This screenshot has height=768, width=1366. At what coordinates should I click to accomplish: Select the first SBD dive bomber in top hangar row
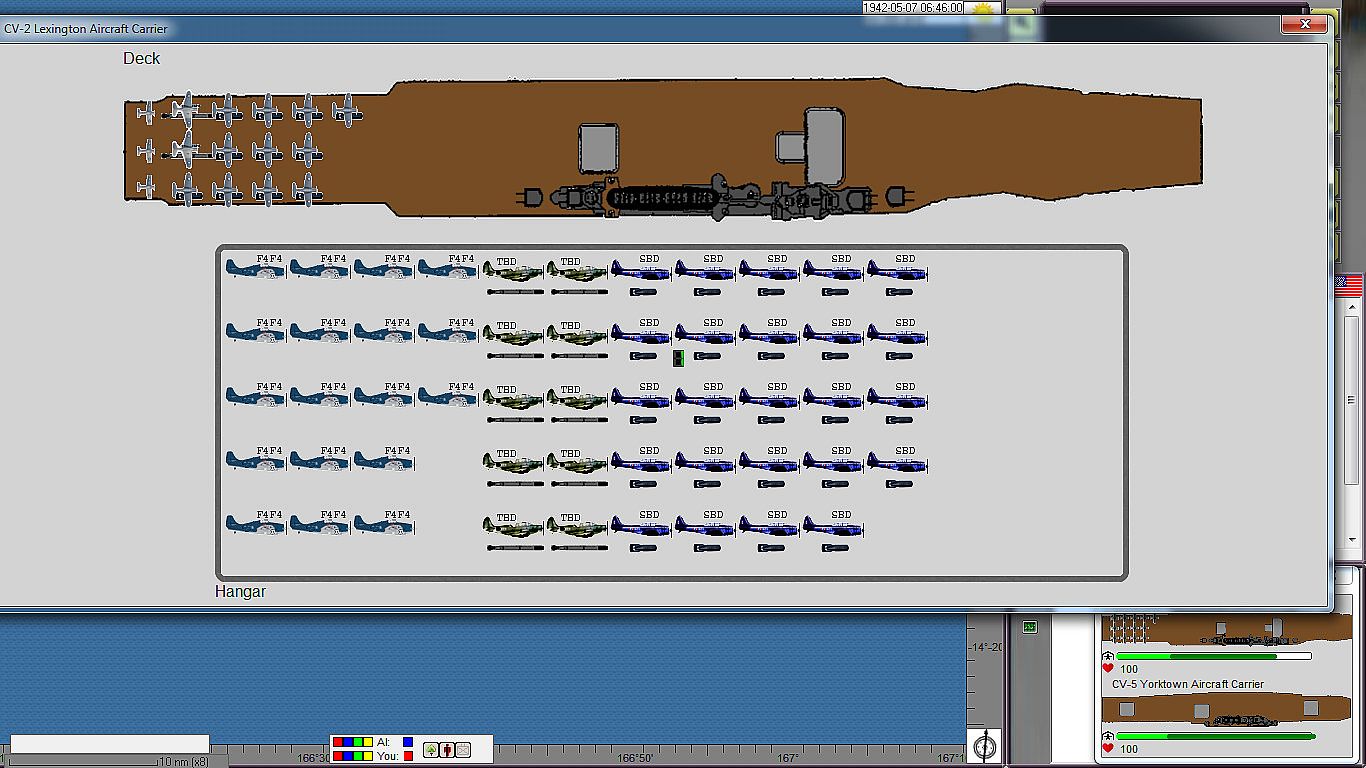click(641, 268)
